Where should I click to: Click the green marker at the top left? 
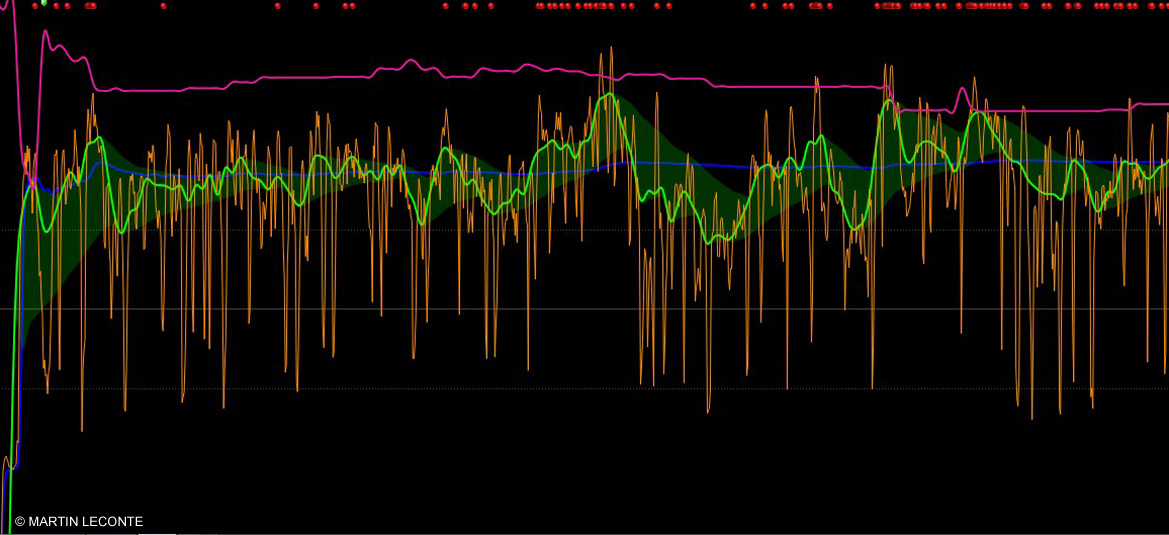tap(43, 3)
